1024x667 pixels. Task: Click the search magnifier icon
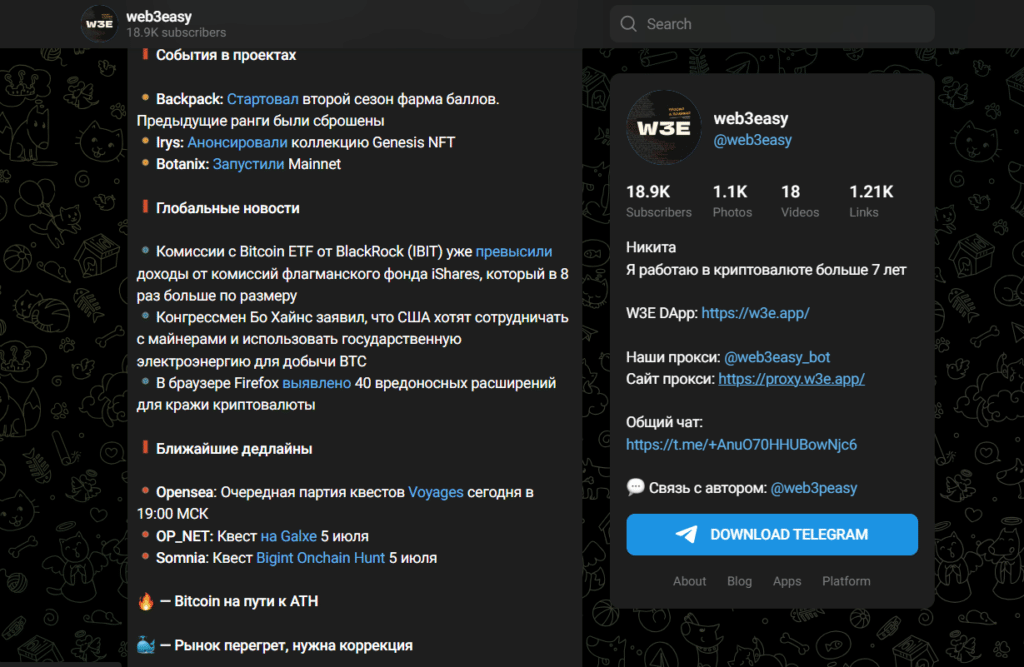[628, 24]
